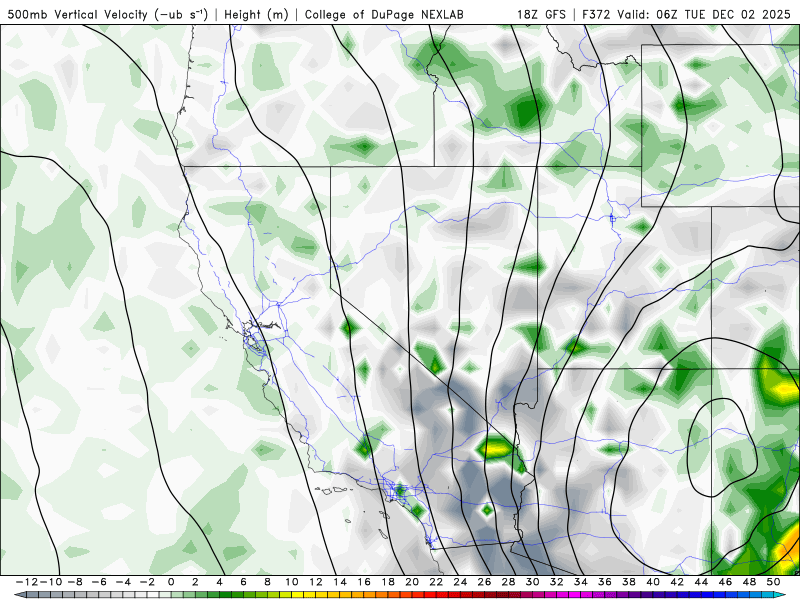Click the '40' value on the color scale

[653, 582]
